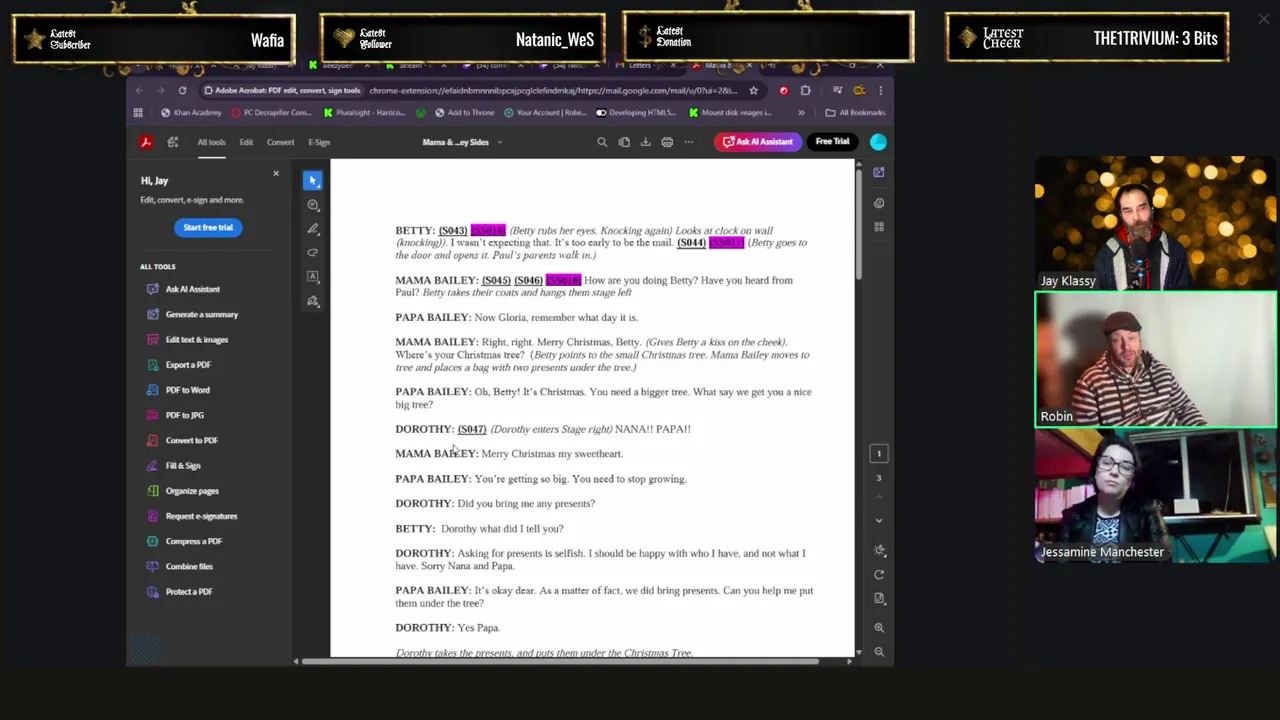Viewport: 1280px width, 720px height.
Task: Open the display theme options menu
Action: [879, 550]
